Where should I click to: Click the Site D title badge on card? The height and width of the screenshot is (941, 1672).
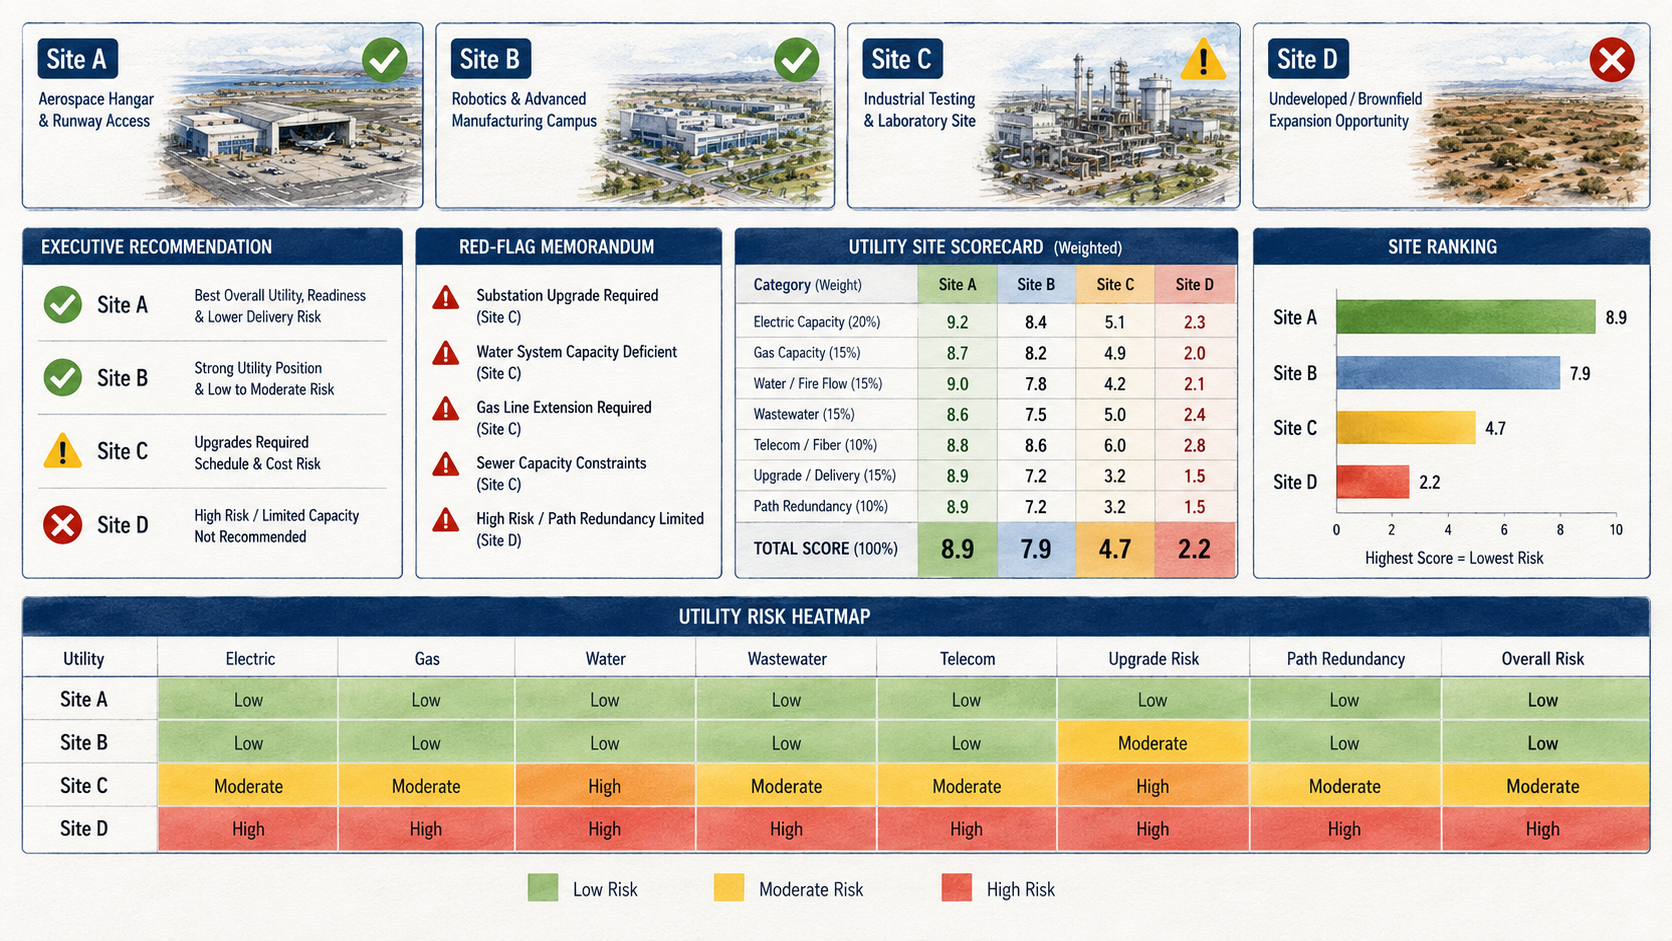(1308, 60)
